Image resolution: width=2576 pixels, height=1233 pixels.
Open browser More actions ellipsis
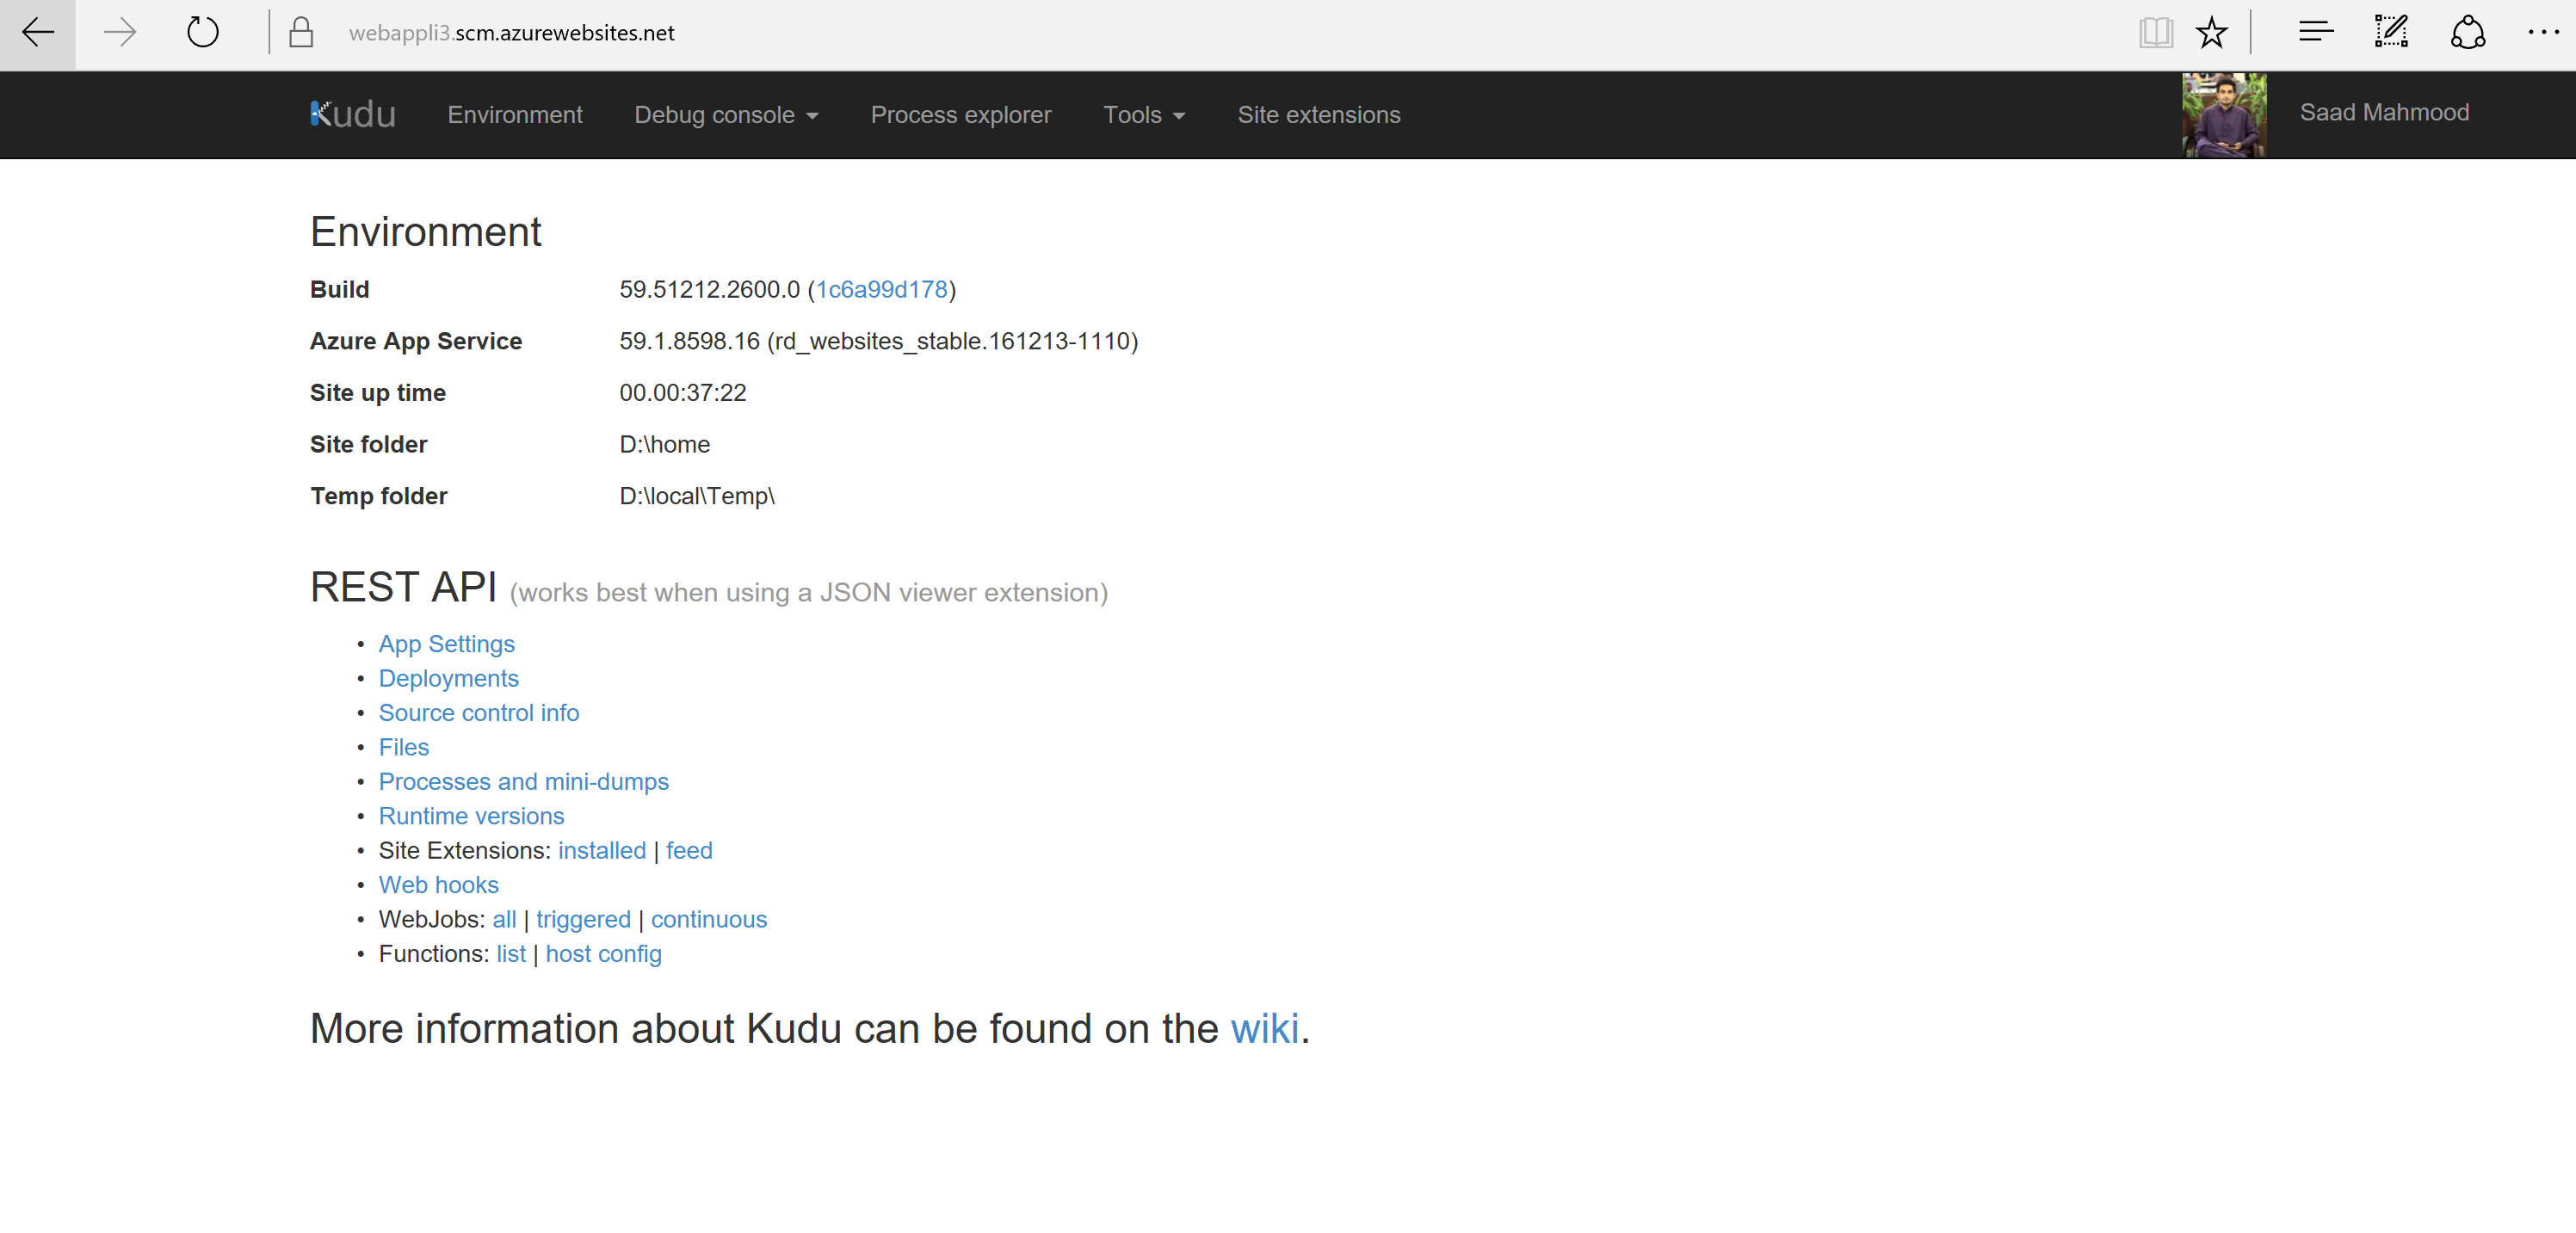2543,33
